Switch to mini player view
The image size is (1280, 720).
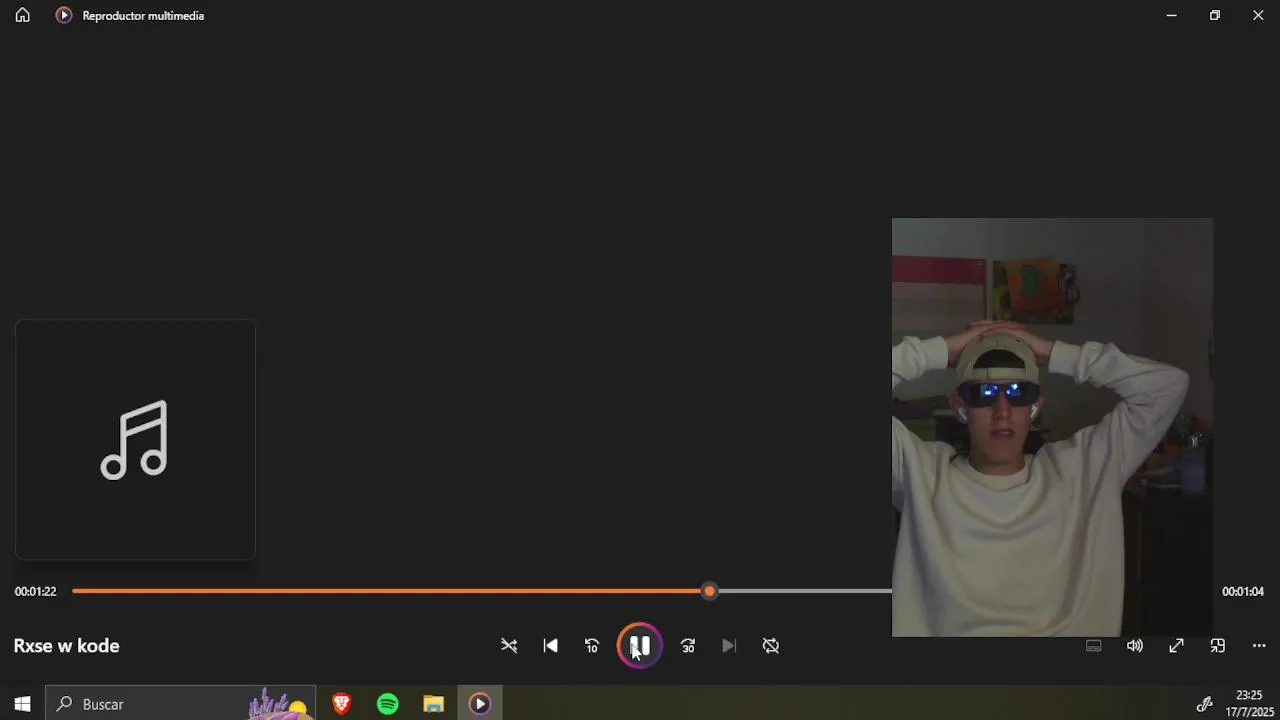coord(1218,646)
